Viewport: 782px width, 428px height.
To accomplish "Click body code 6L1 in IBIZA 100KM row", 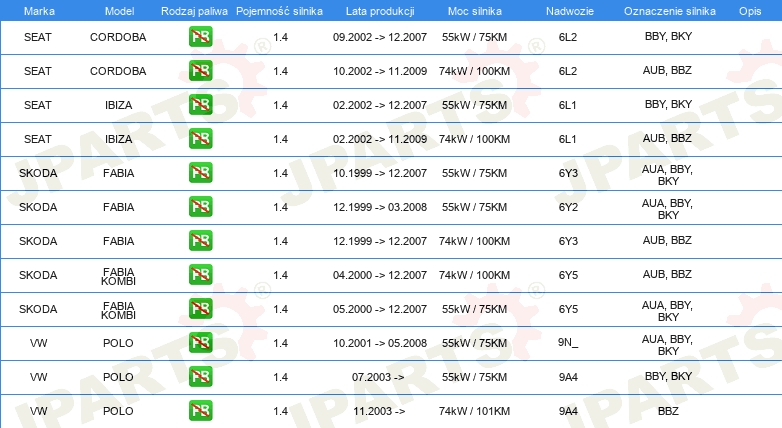I will 568,139.
